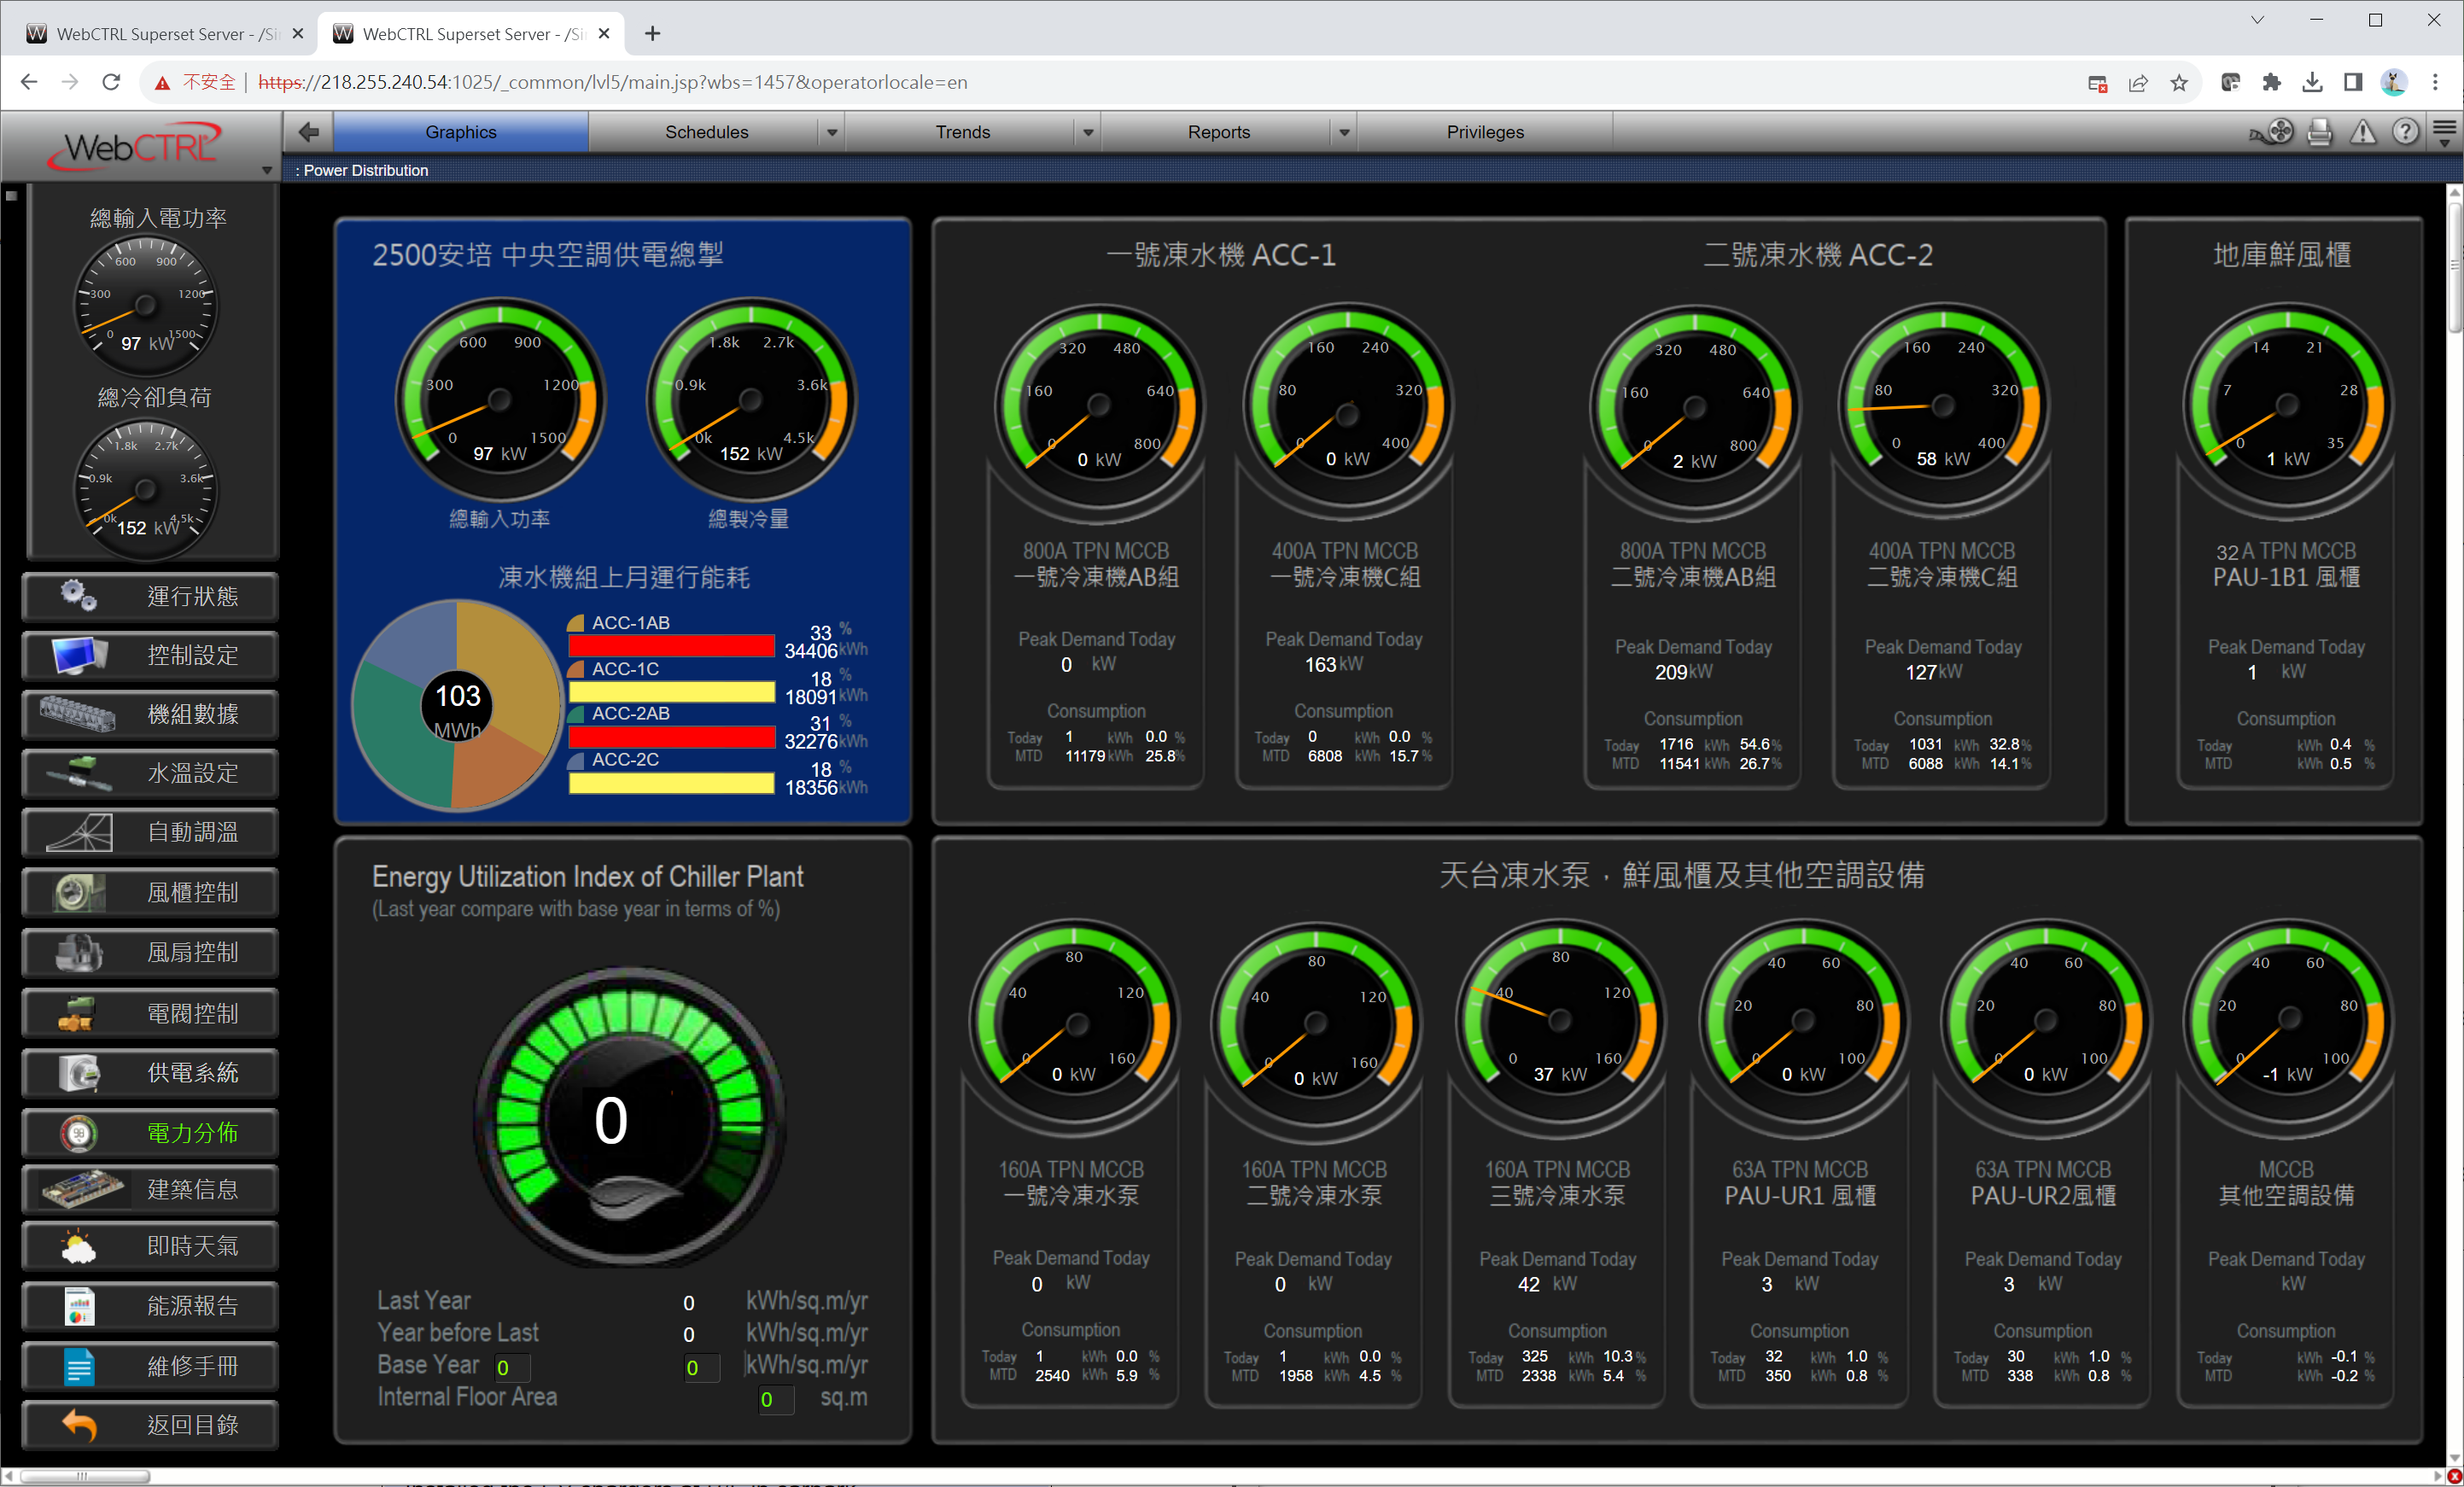Click the 103 MWh pie chart
Image resolution: width=2464 pixels, height=1487 pixels.
point(458,704)
